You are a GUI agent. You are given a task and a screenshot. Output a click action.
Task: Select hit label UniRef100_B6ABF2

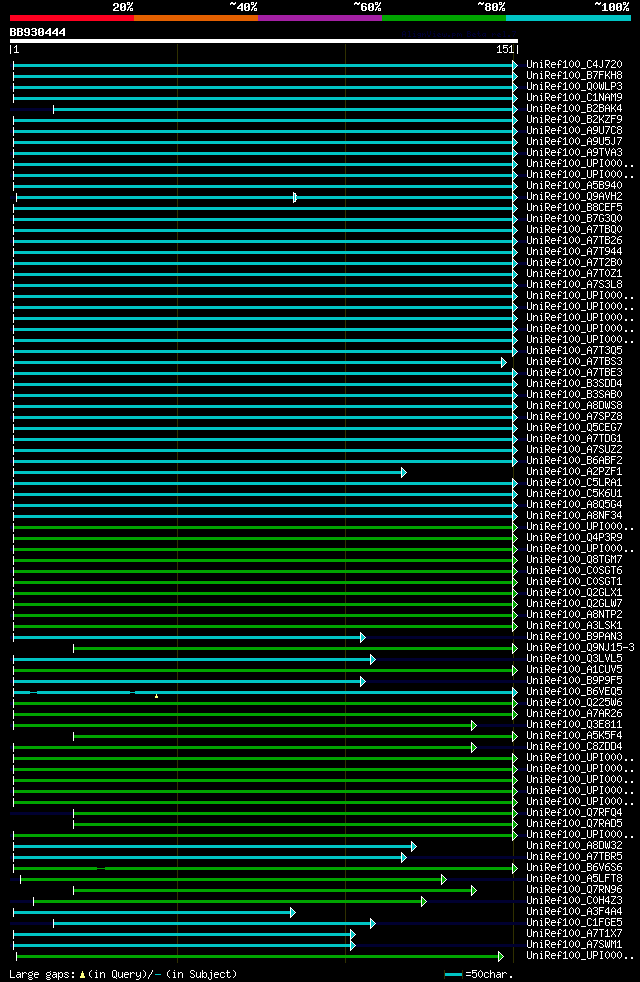point(574,460)
